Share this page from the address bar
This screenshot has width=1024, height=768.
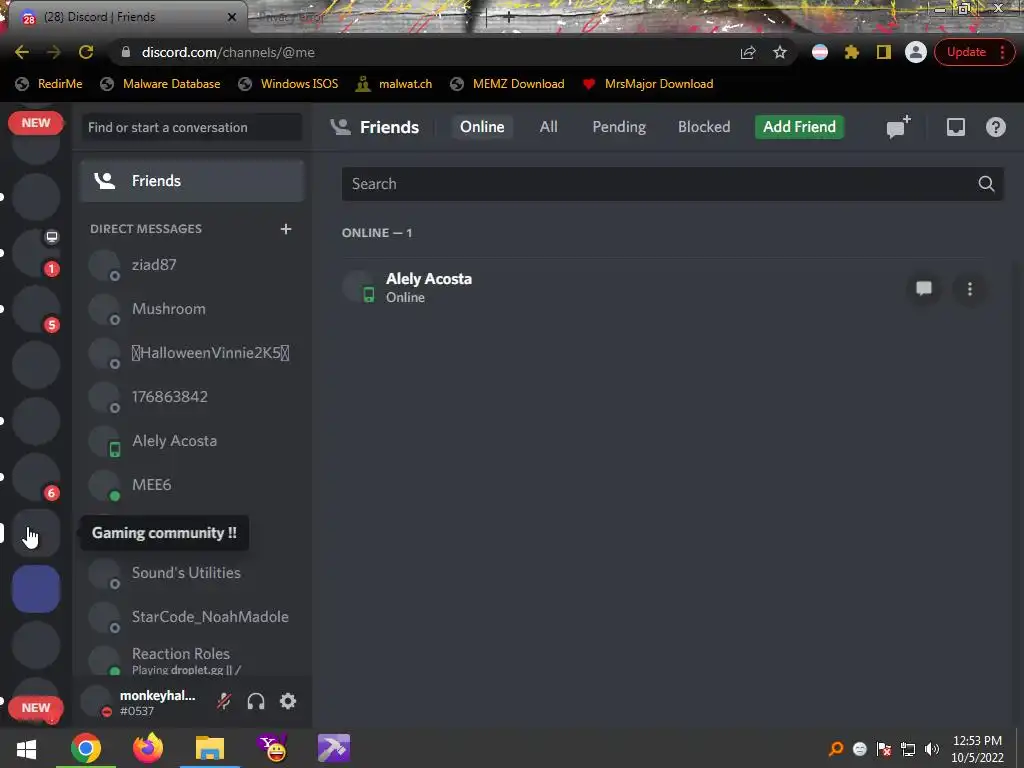748,52
